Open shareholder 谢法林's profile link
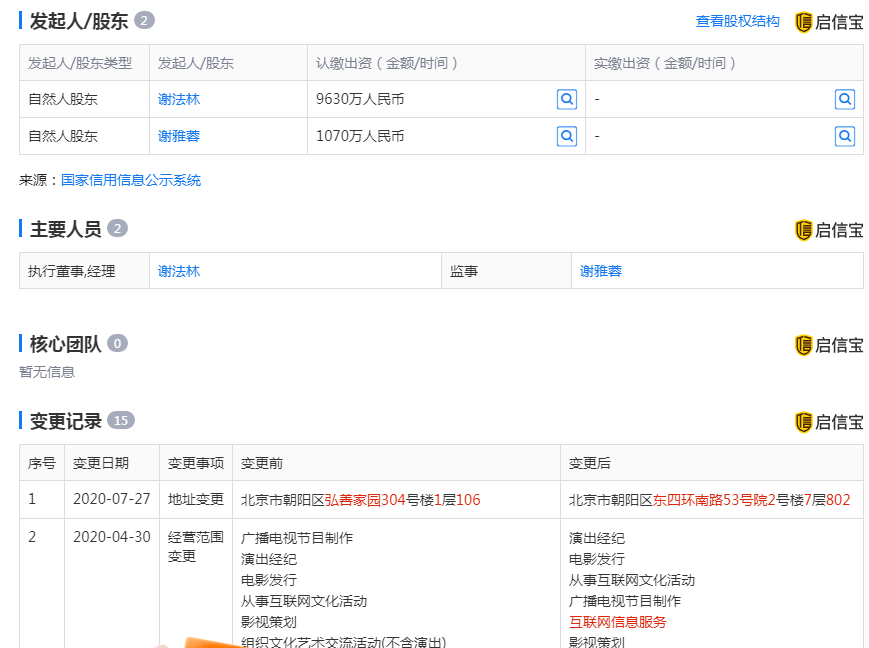 tap(180, 99)
